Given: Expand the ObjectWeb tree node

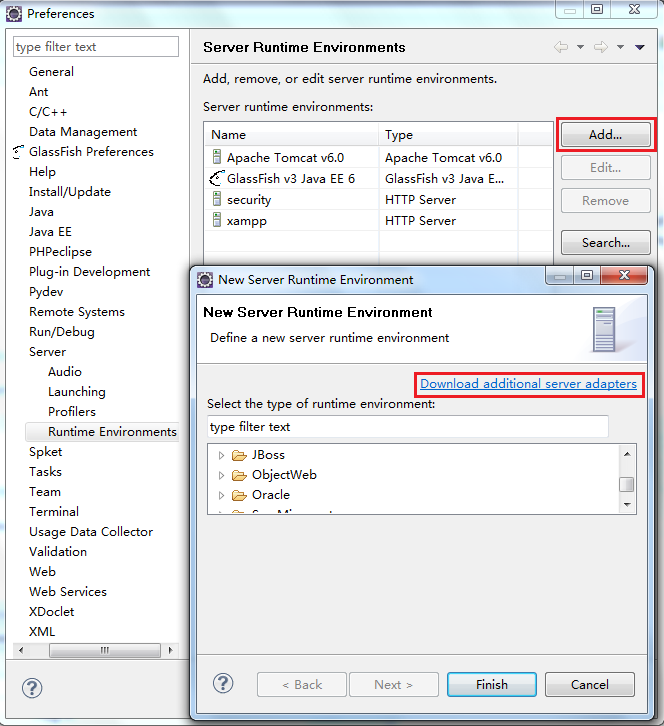Looking at the screenshot, I should pos(221,476).
